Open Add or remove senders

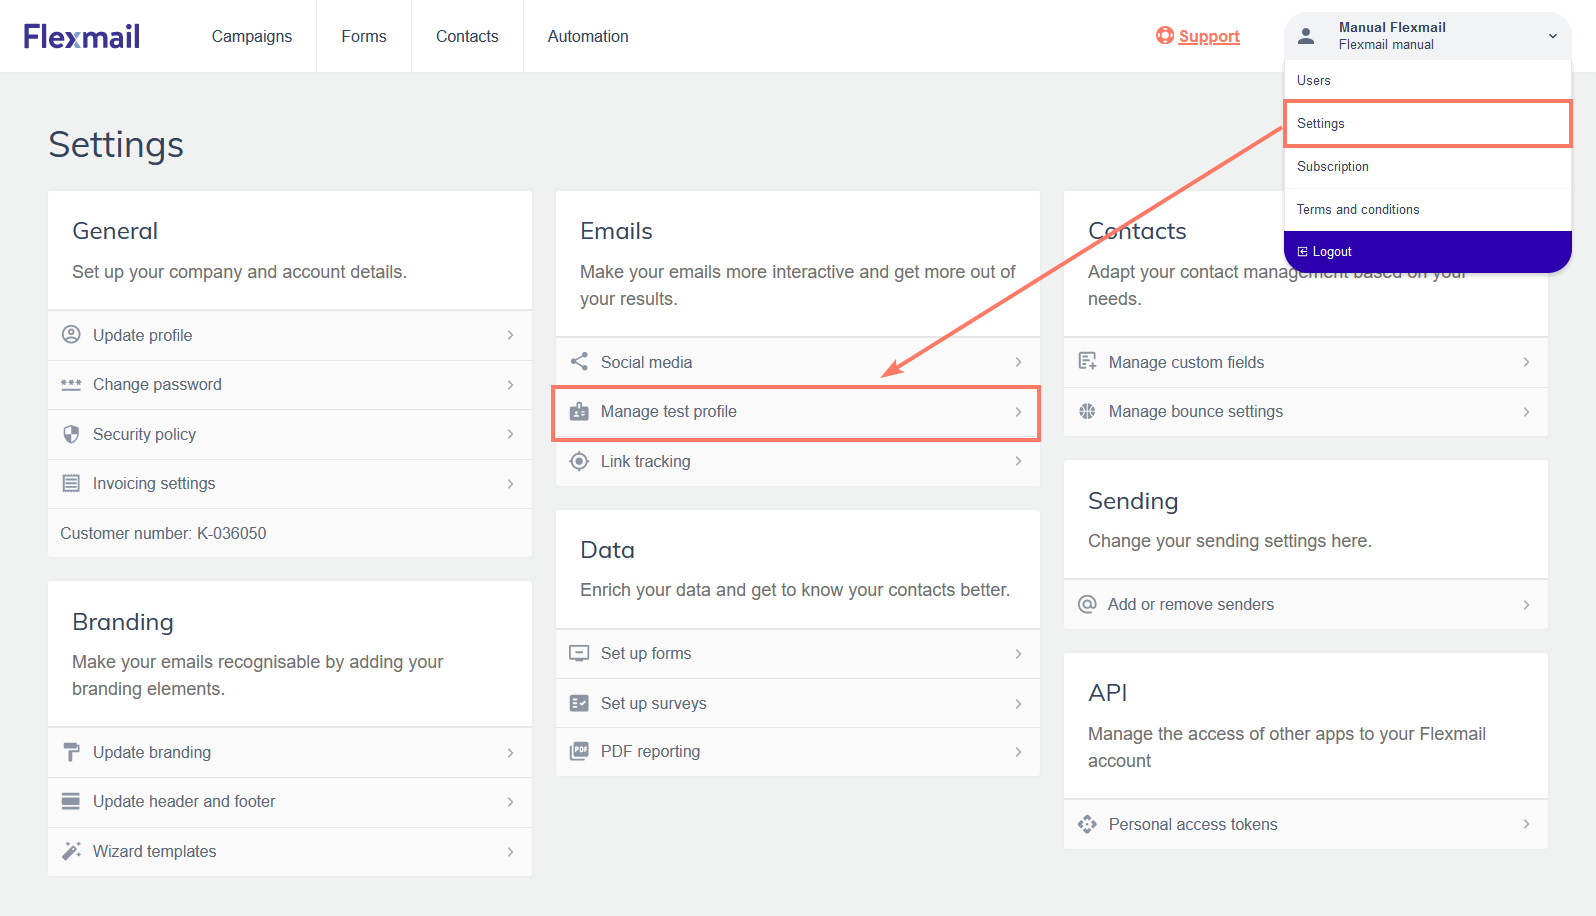(1306, 605)
